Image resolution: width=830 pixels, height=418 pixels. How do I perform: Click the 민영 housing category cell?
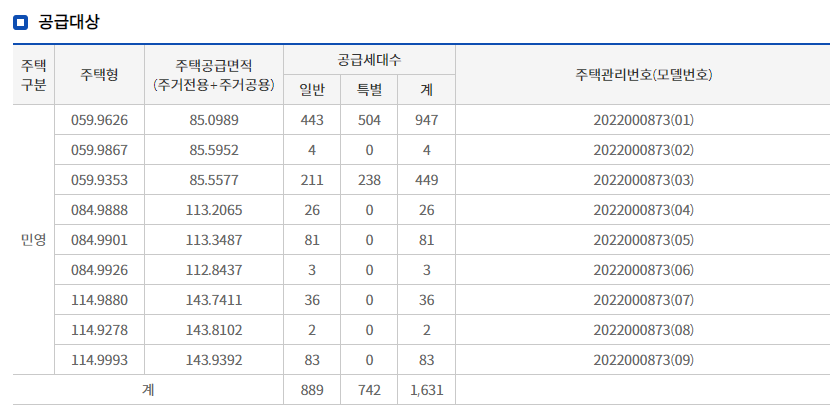tap(33, 240)
